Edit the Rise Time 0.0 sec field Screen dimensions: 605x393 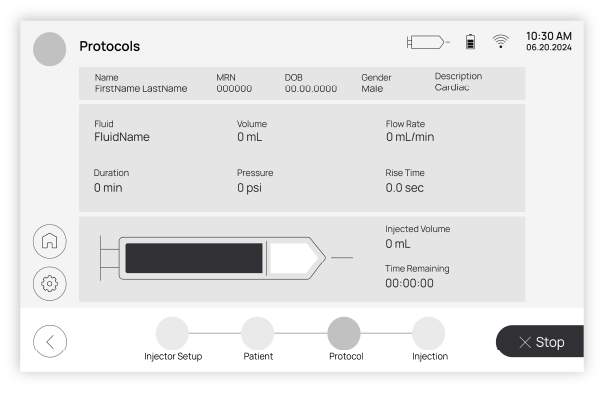tap(405, 188)
